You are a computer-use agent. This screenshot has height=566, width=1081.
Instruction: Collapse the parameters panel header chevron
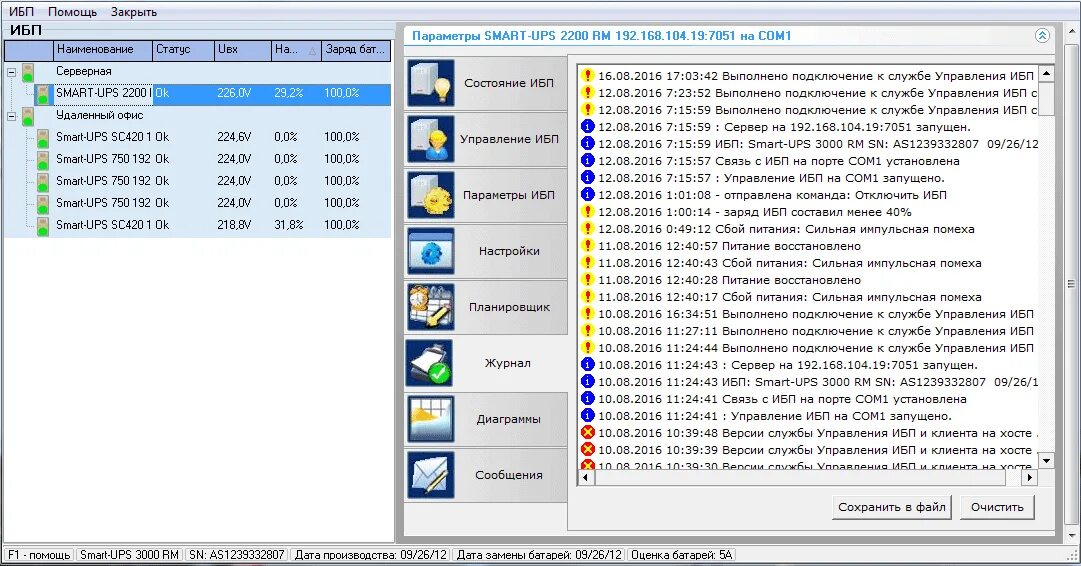pyautogui.click(x=1042, y=36)
